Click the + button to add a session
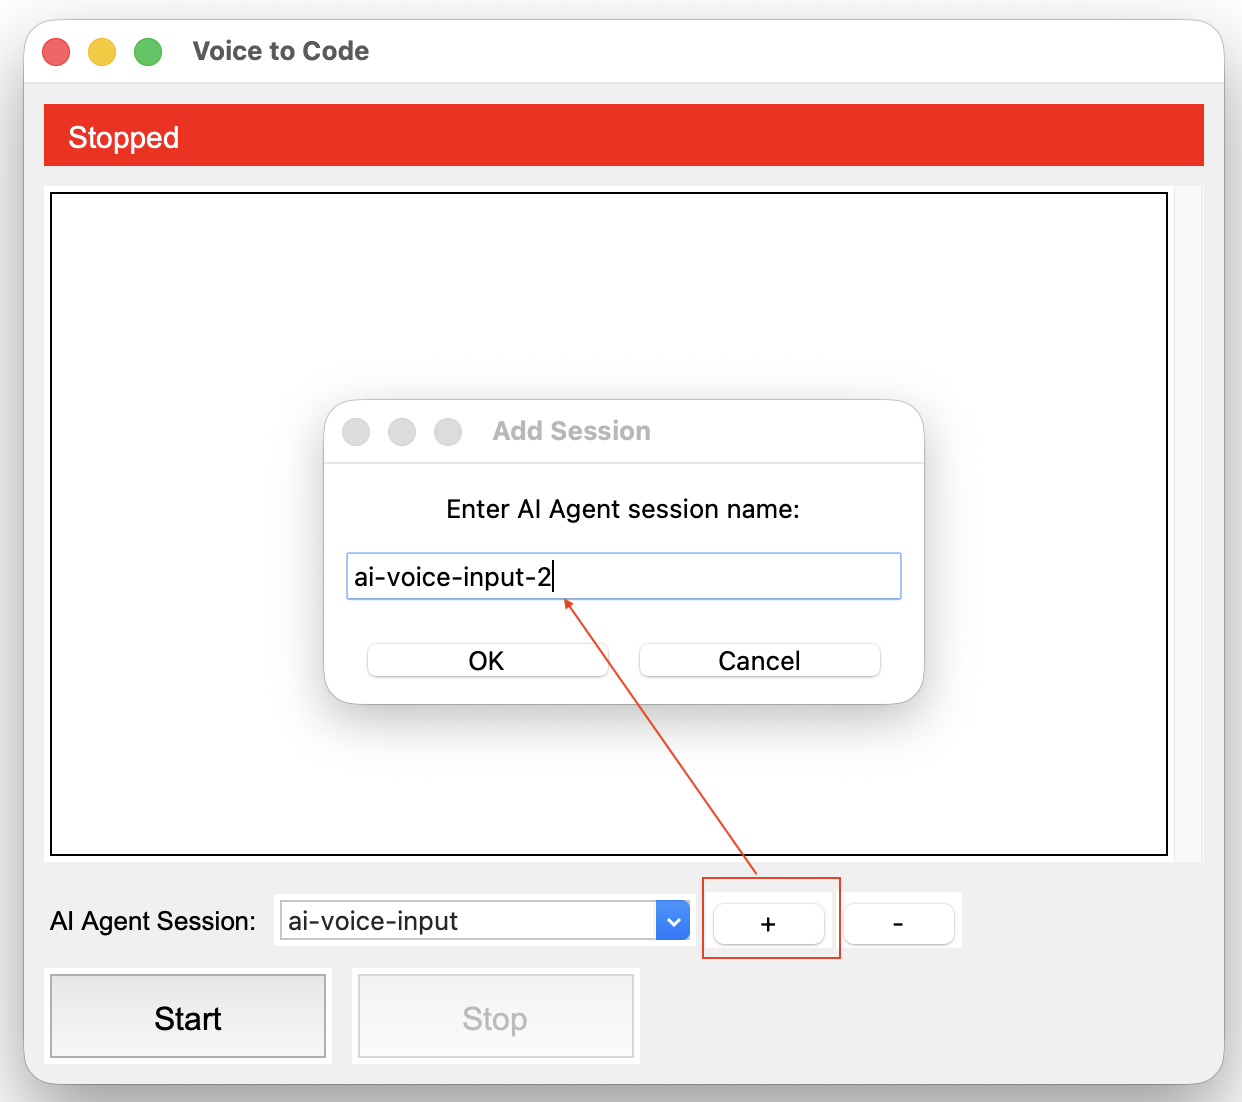The width and height of the screenshot is (1242, 1102). pyautogui.click(x=768, y=924)
